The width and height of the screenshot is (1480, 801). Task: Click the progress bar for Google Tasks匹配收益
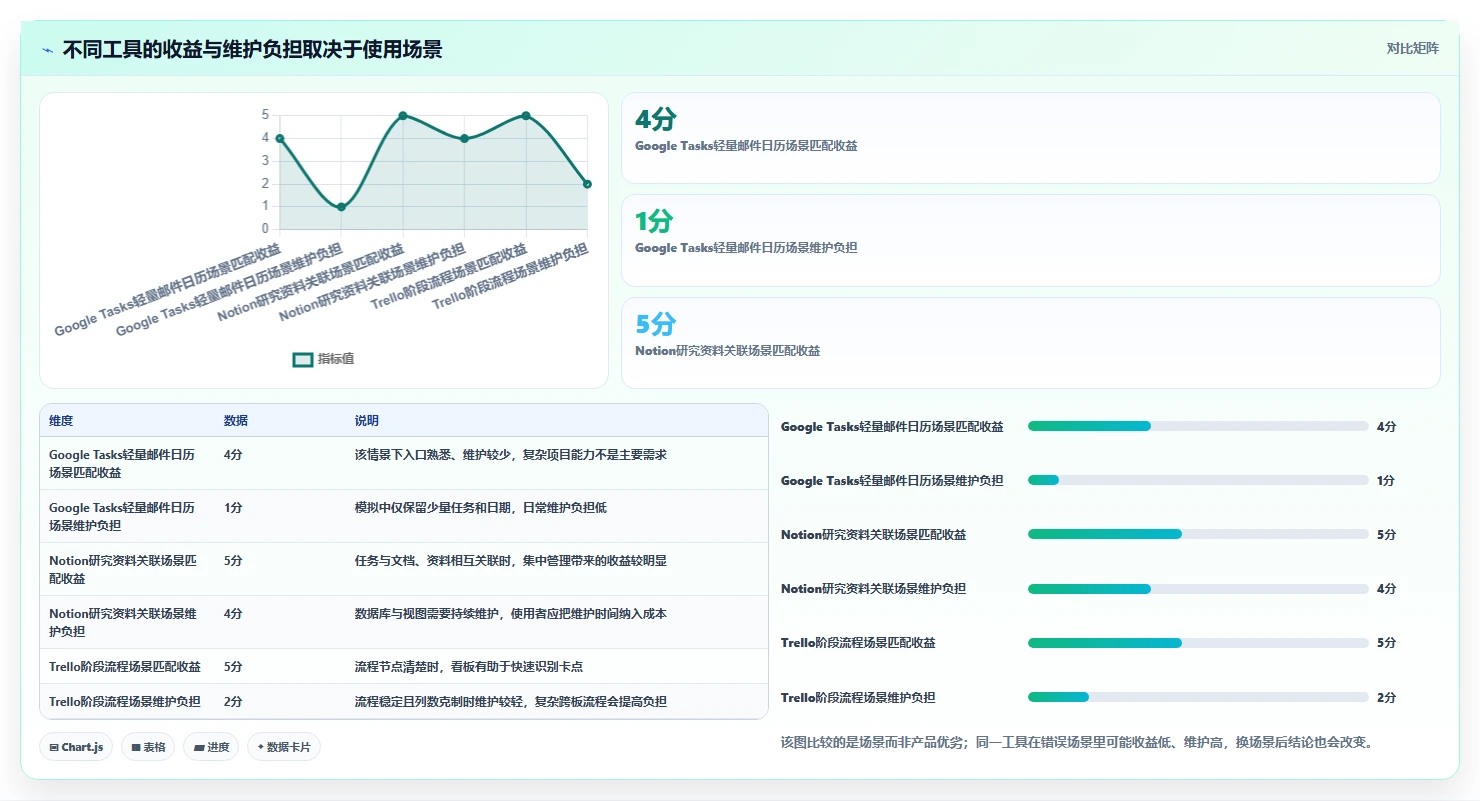tap(1198, 426)
